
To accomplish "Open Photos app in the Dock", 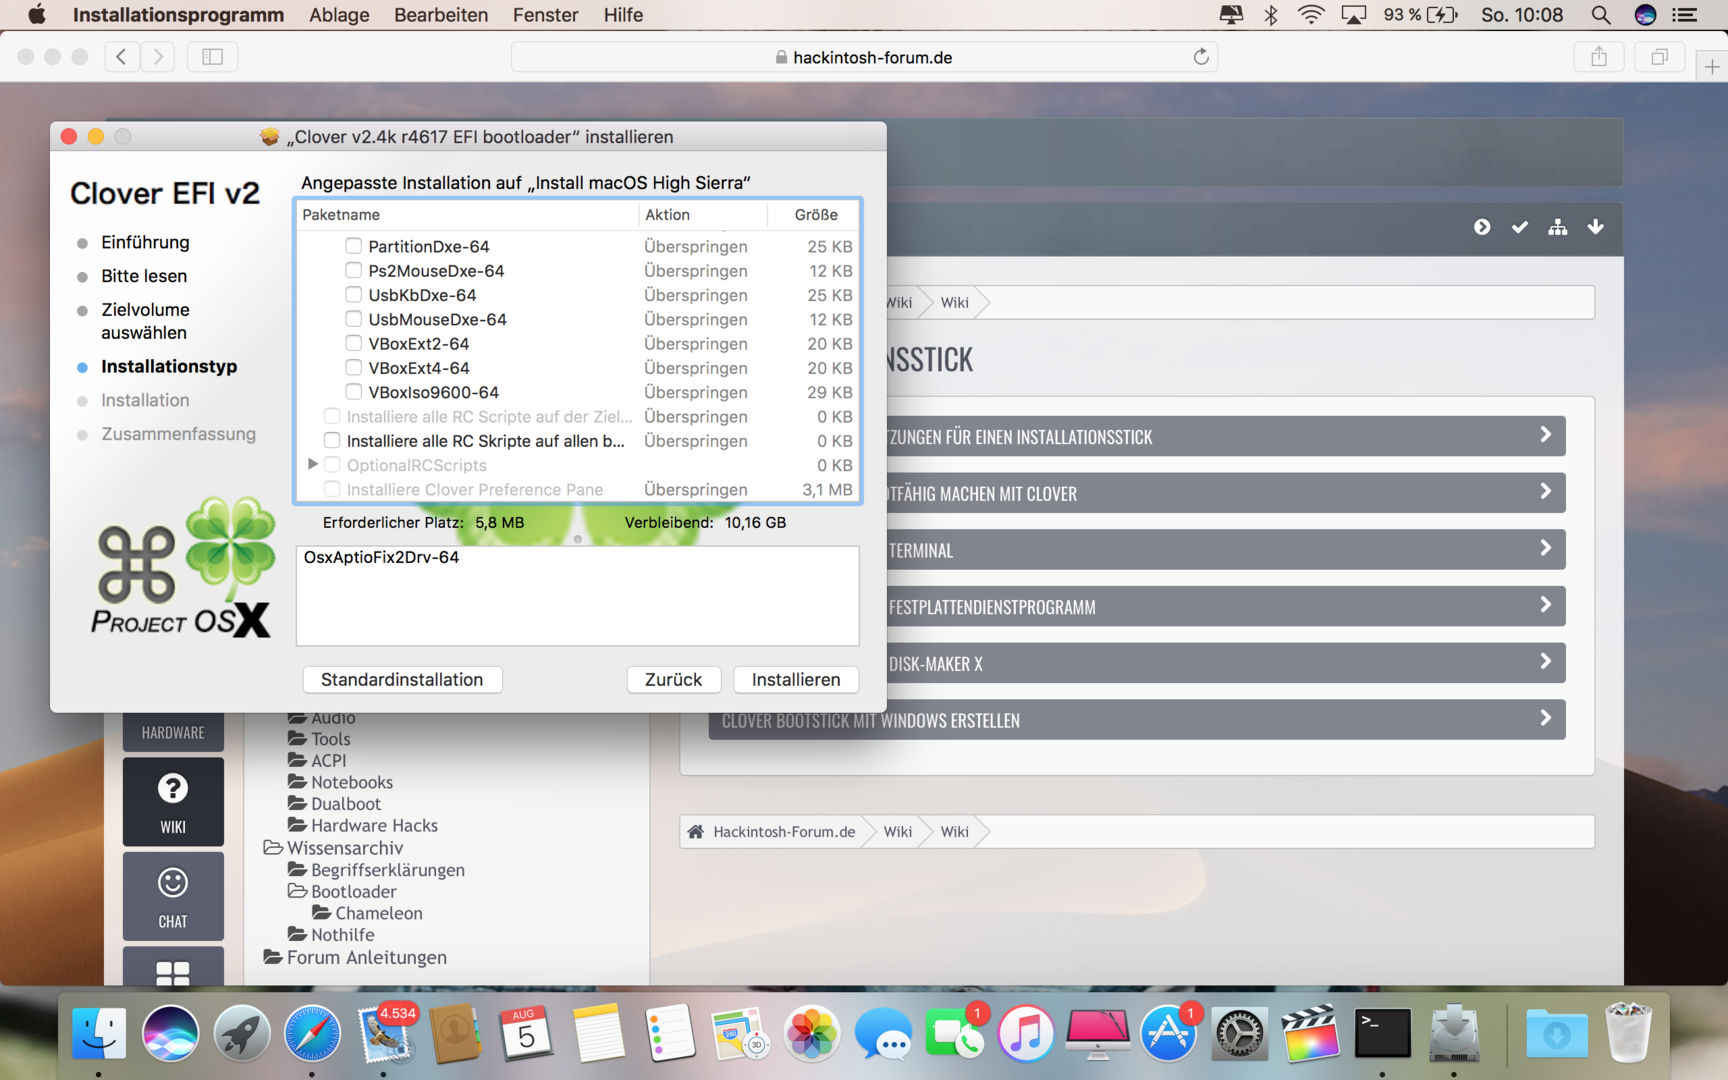I will tap(811, 1033).
